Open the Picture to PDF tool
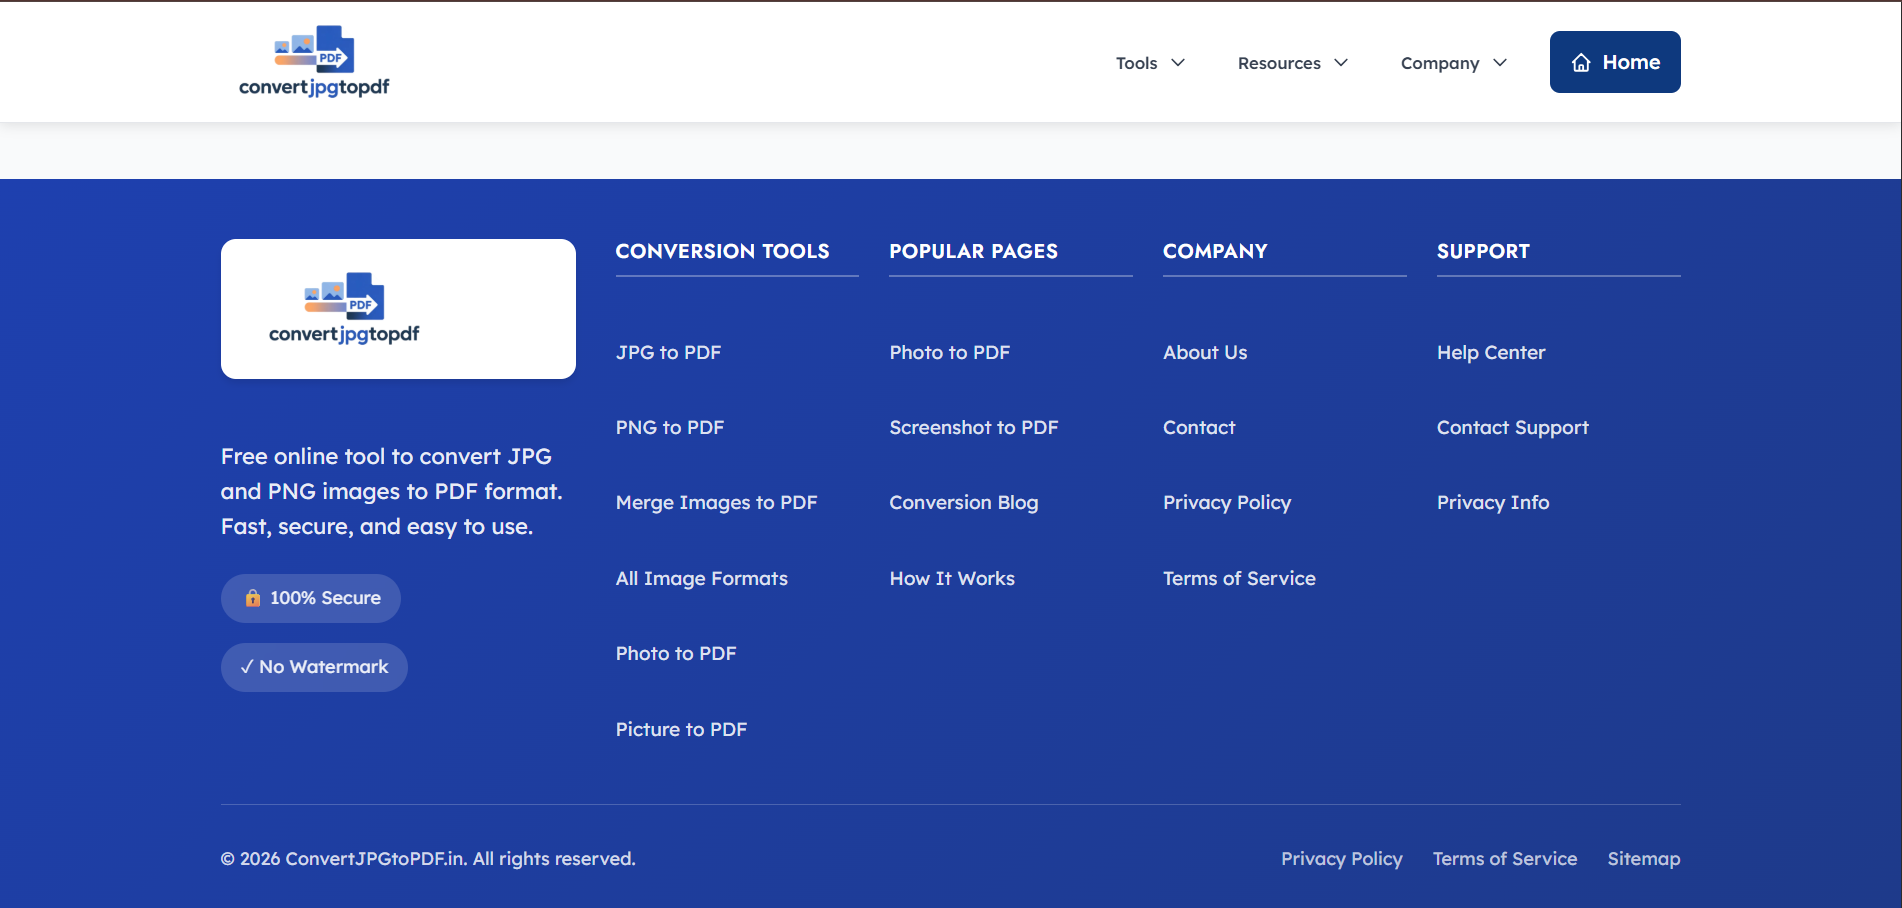 point(681,729)
